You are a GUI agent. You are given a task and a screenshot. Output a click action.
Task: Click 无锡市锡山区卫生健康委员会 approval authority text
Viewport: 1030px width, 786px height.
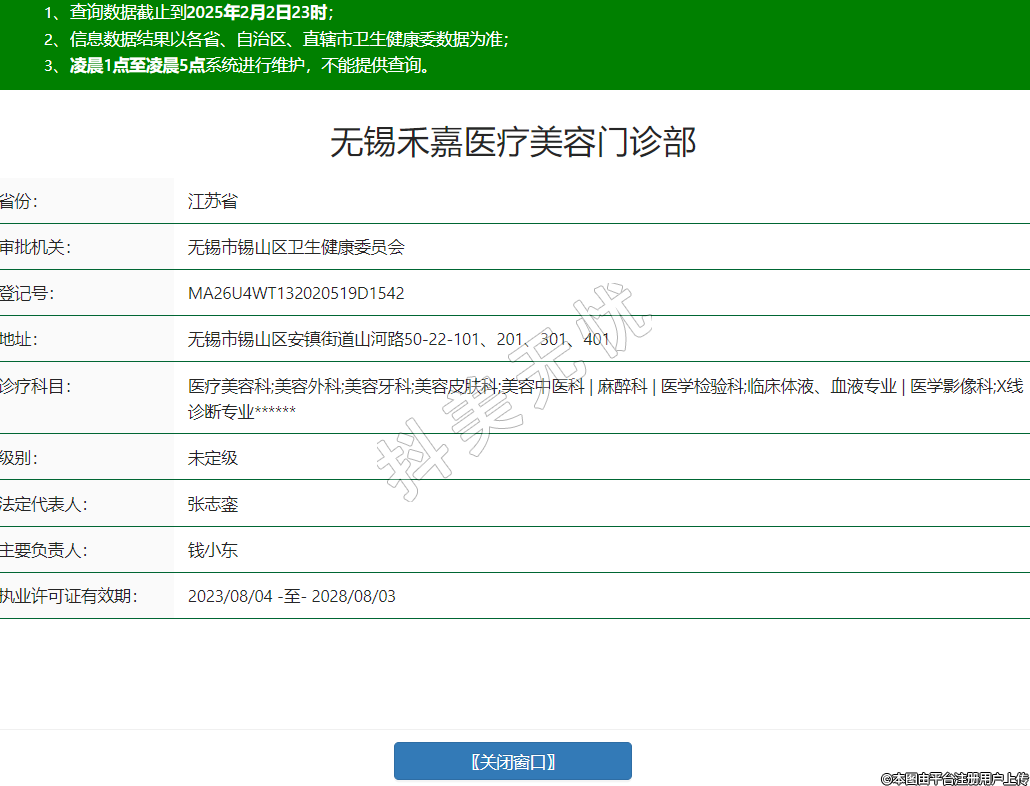[x=296, y=247]
